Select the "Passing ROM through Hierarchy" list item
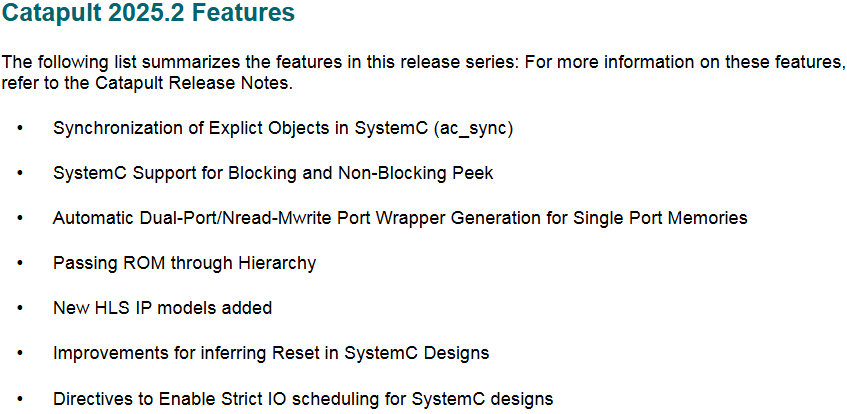 tap(184, 263)
